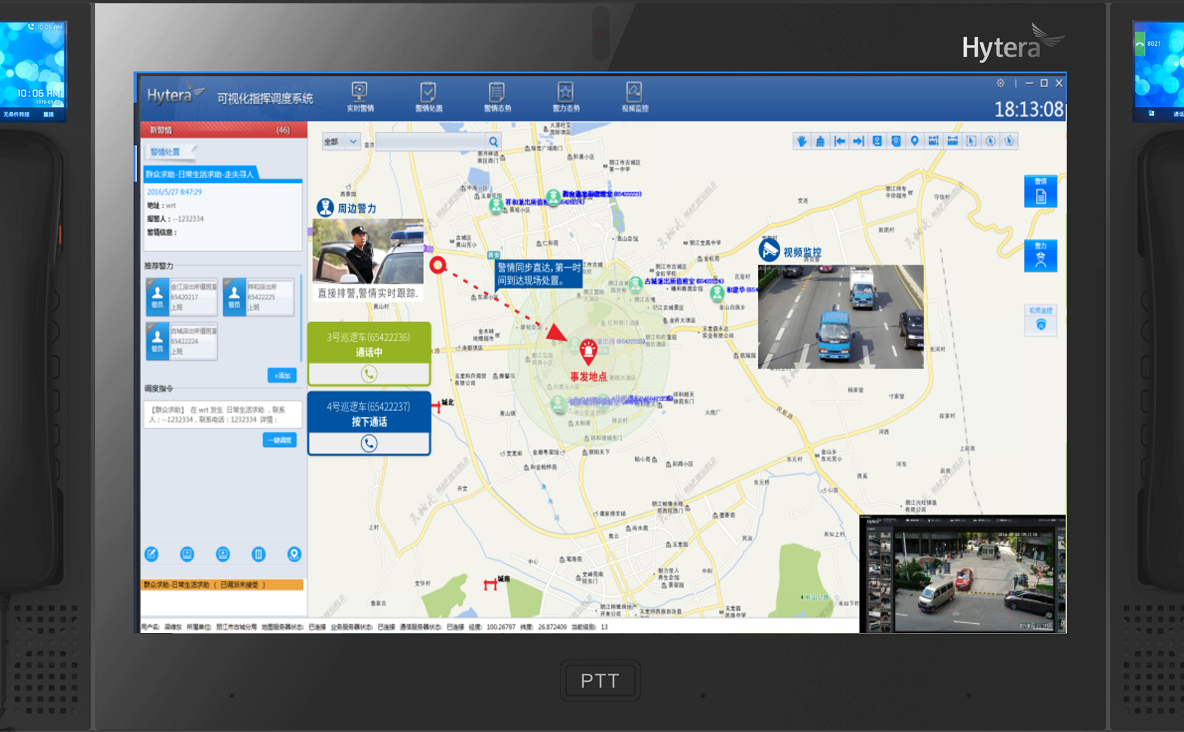The image size is (1184, 732).
Task: Toggle 金江派出所 65420217 officer card
Action: pyautogui.click(x=182, y=297)
